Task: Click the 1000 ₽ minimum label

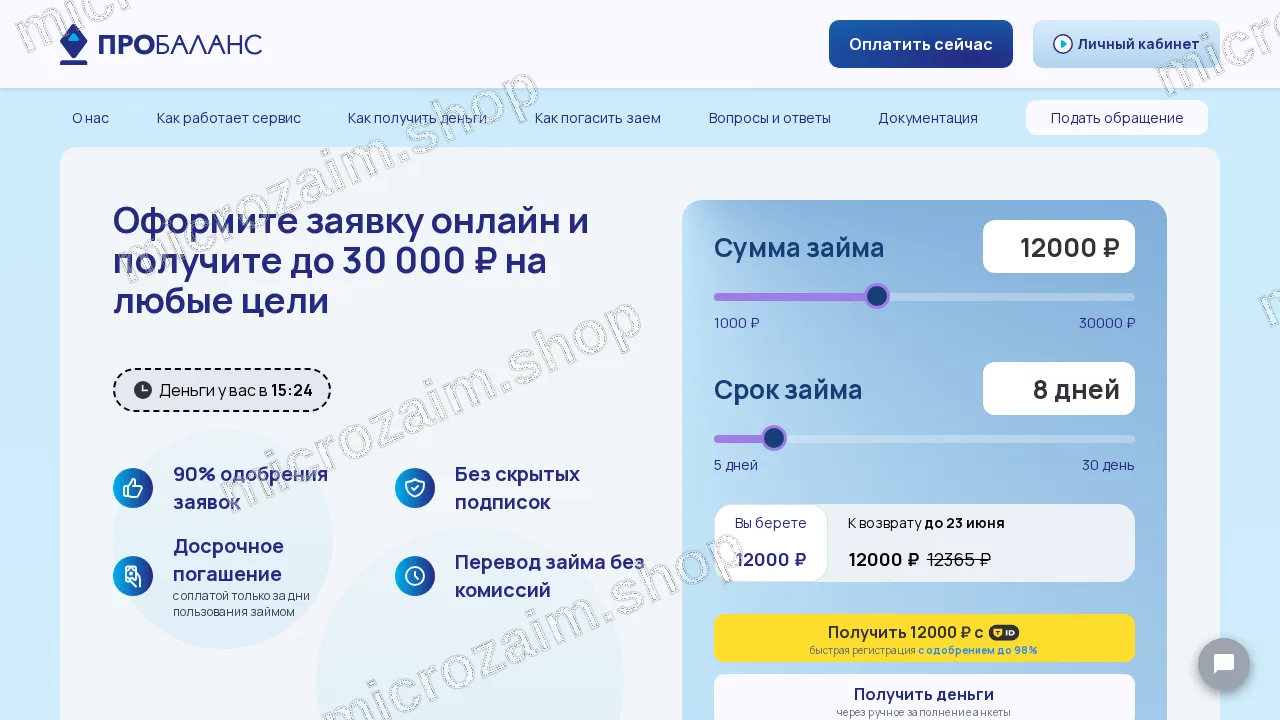Action: pyautogui.click(x=737, y=323)
